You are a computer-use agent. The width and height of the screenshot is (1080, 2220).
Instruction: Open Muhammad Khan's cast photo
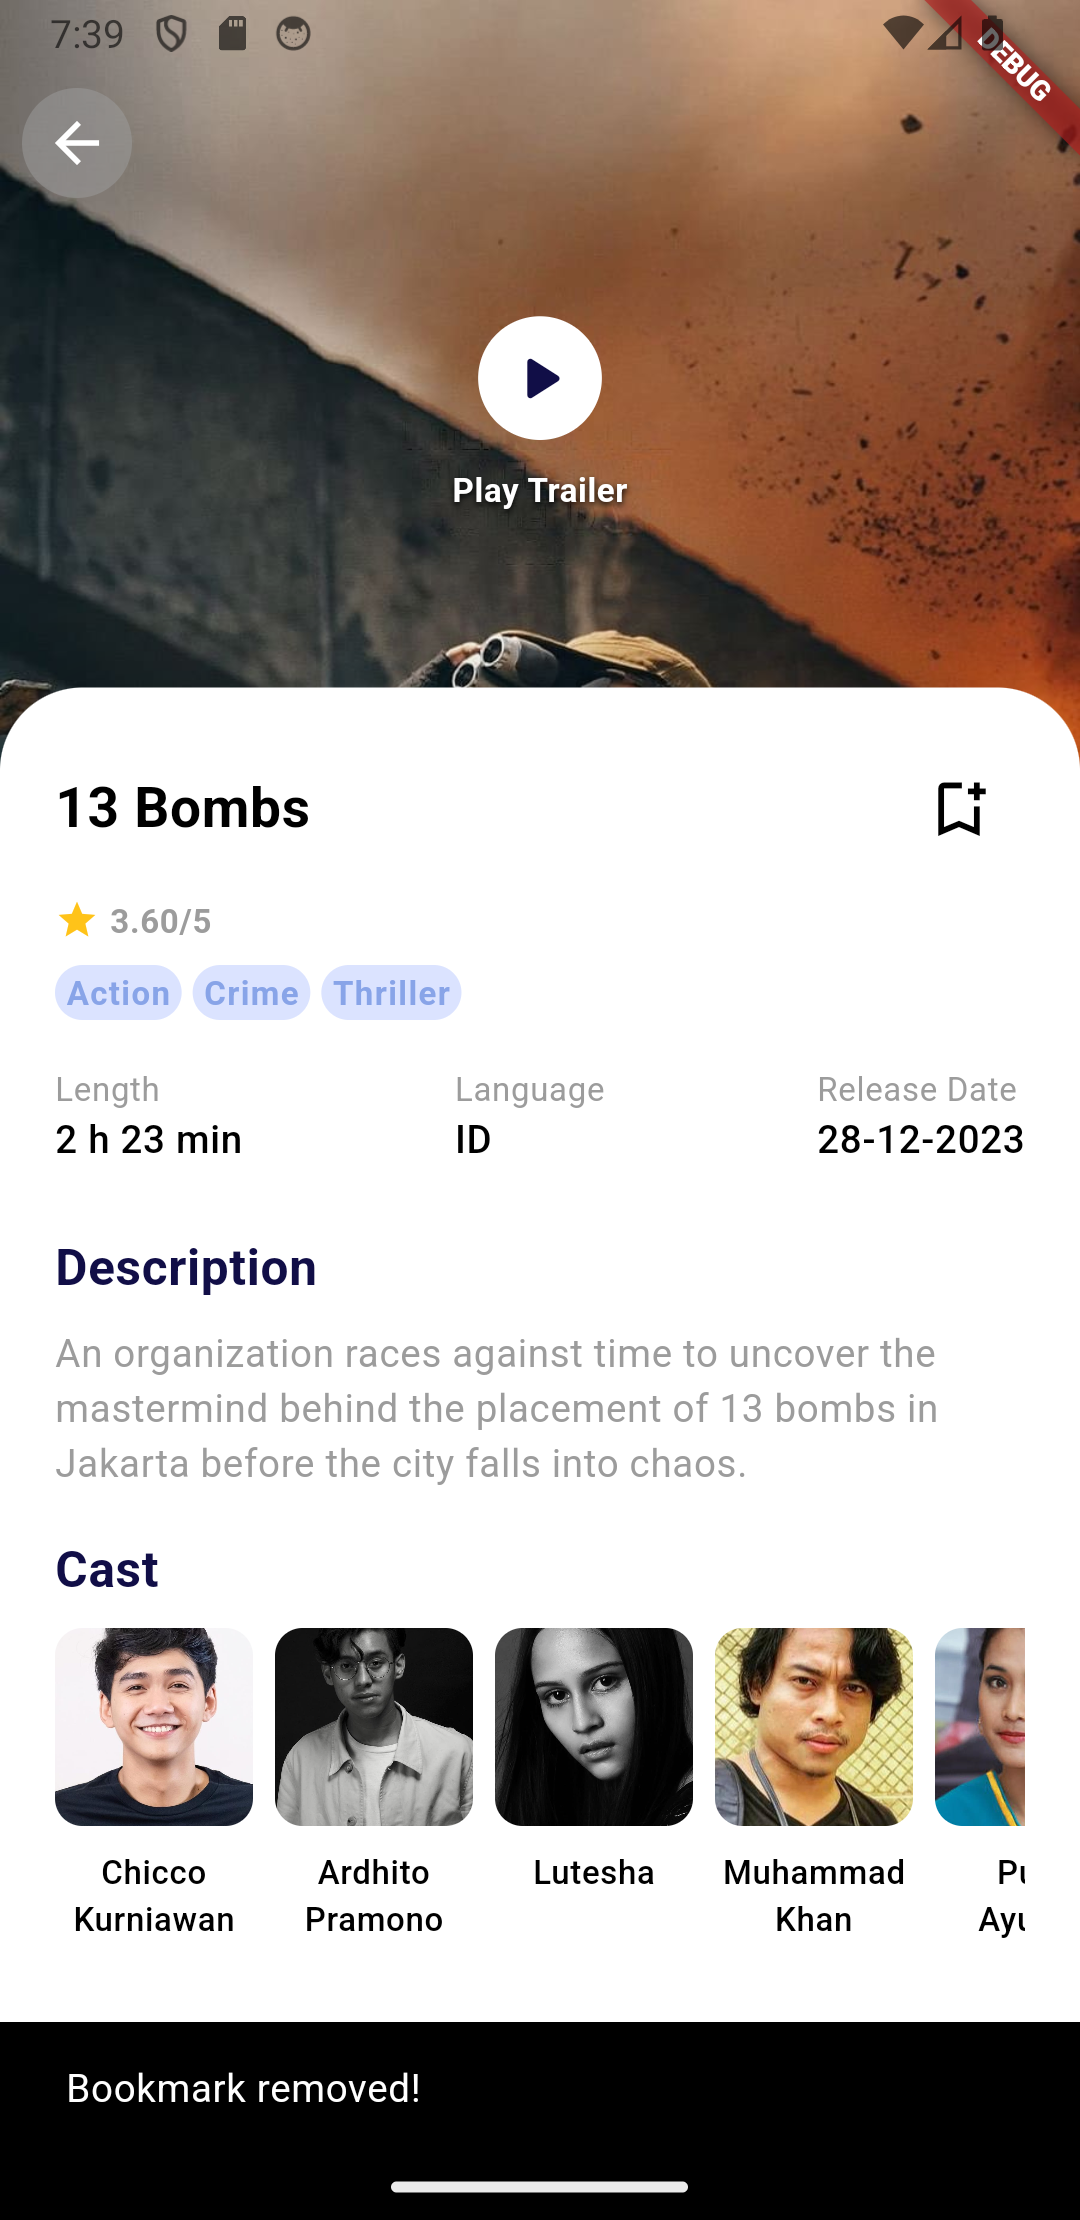coord(814,1727)
